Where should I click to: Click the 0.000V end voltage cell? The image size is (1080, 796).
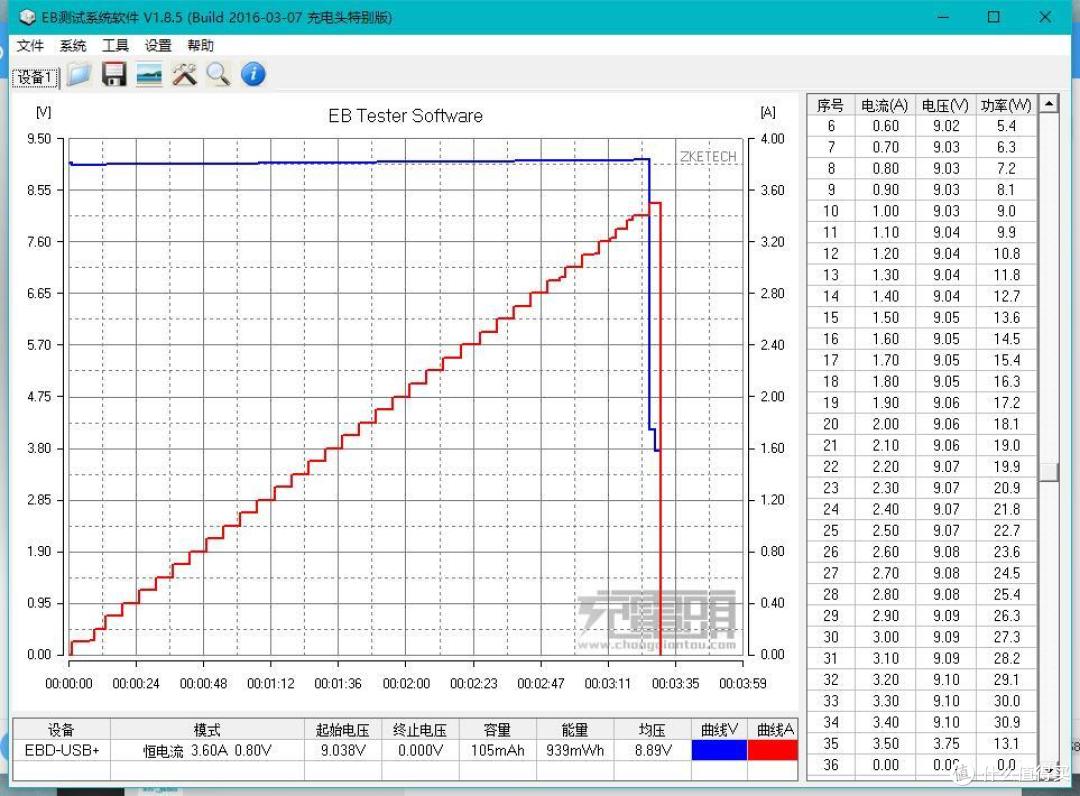click(x=420, y=750)
